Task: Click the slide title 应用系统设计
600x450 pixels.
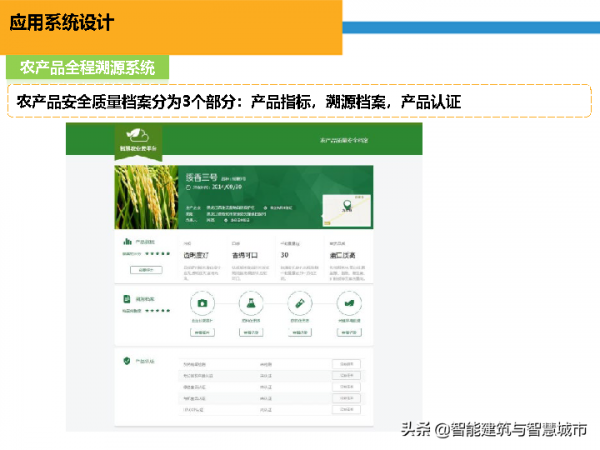Action: click(x=62, y=23)
